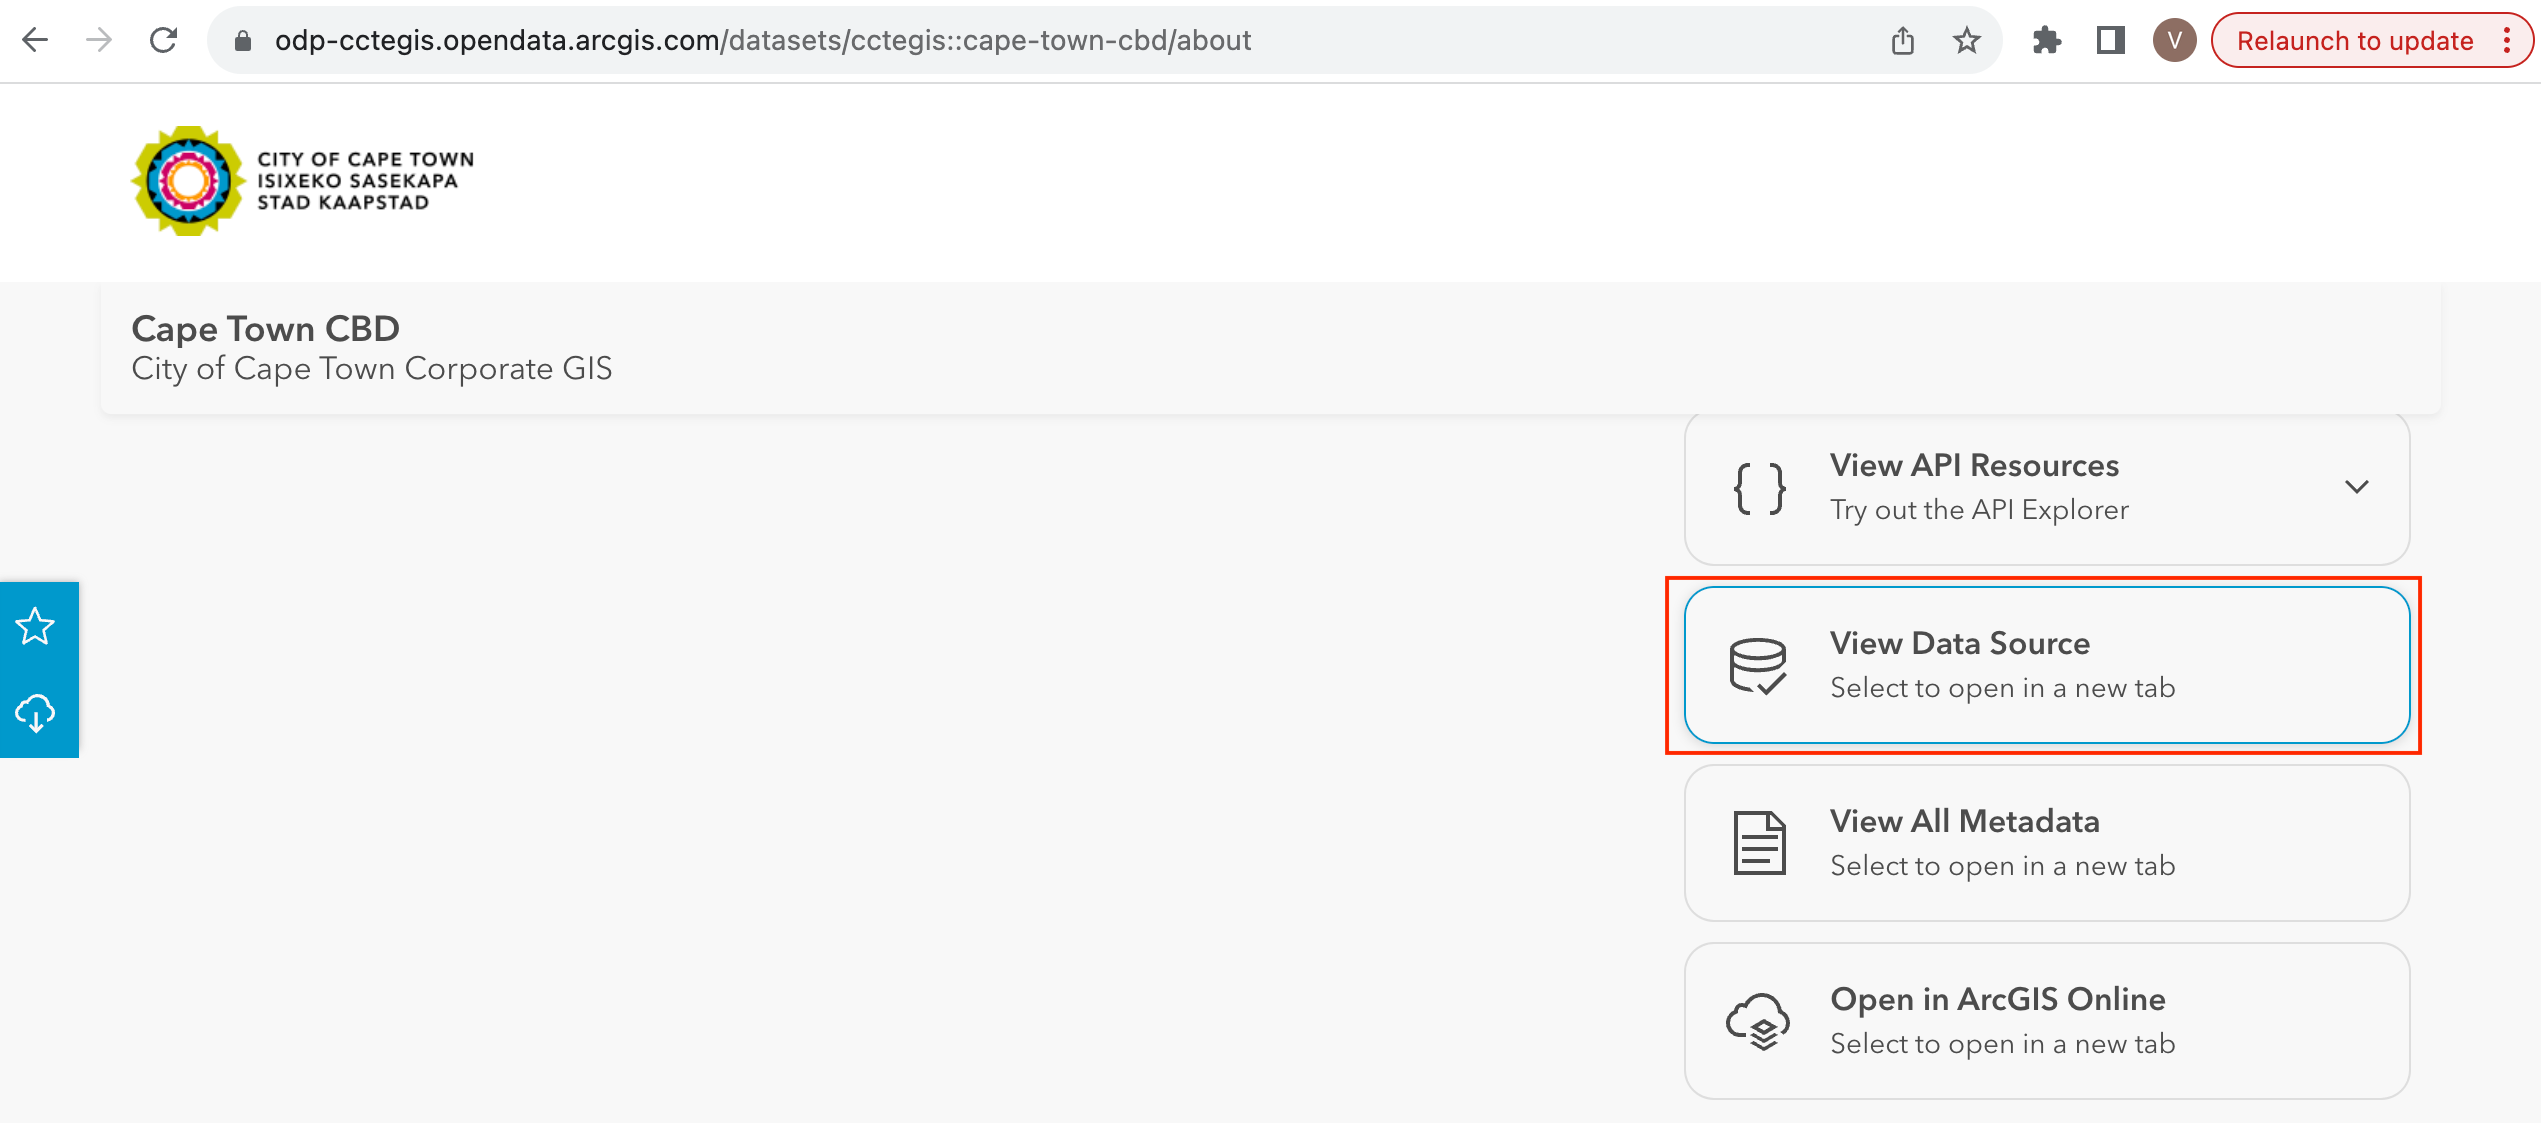Click the Open in ArcGIS Online card

2046,1021
